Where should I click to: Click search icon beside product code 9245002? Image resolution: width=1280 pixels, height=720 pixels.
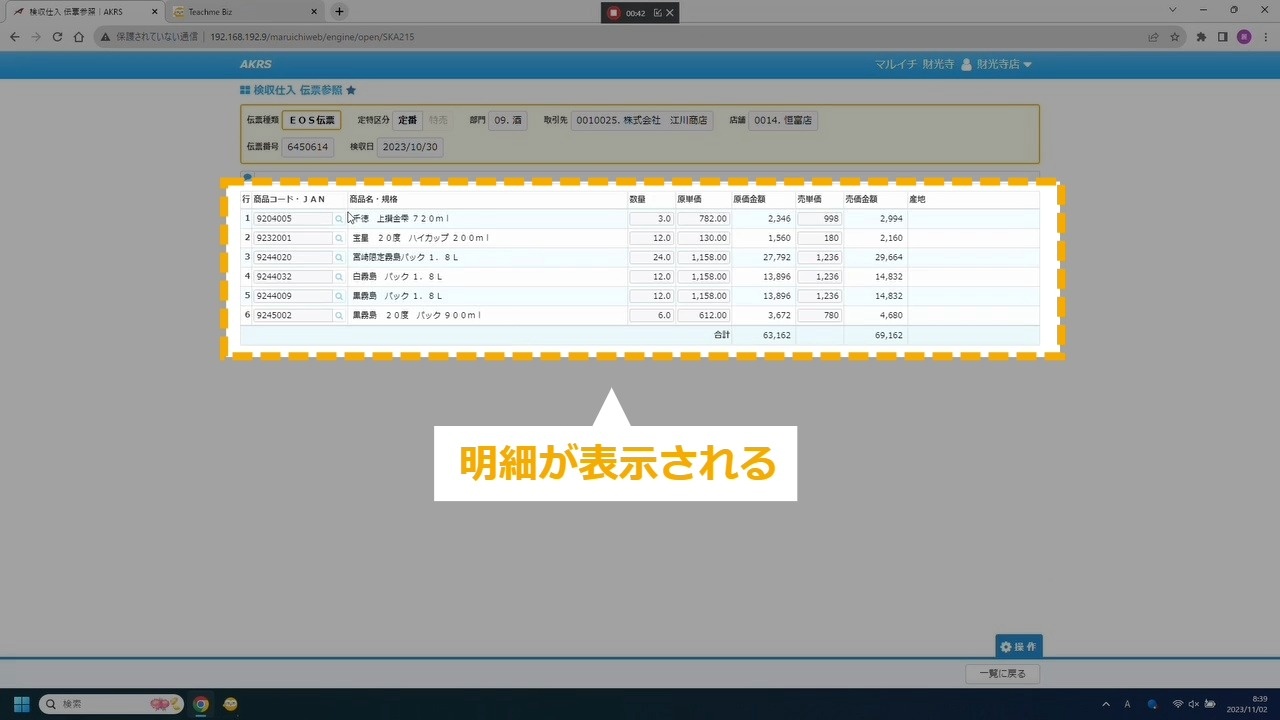click(x=339, y=316)
